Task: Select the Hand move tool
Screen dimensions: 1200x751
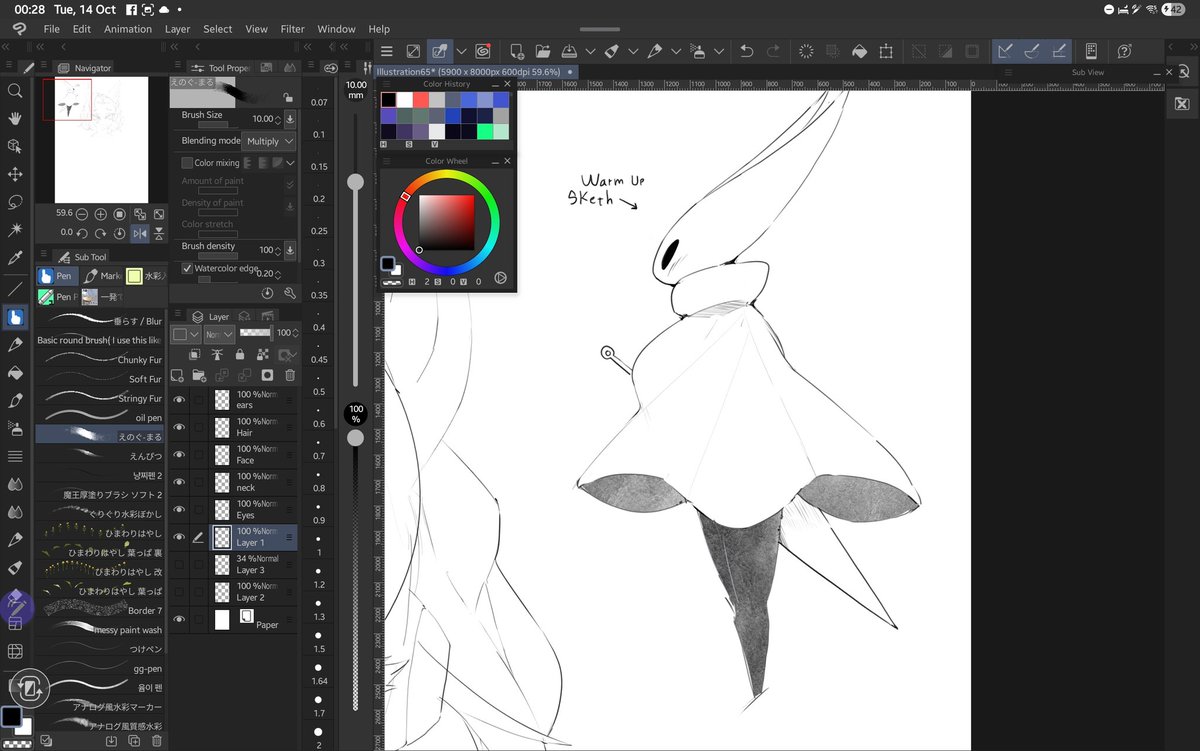Action: point(15,118)
